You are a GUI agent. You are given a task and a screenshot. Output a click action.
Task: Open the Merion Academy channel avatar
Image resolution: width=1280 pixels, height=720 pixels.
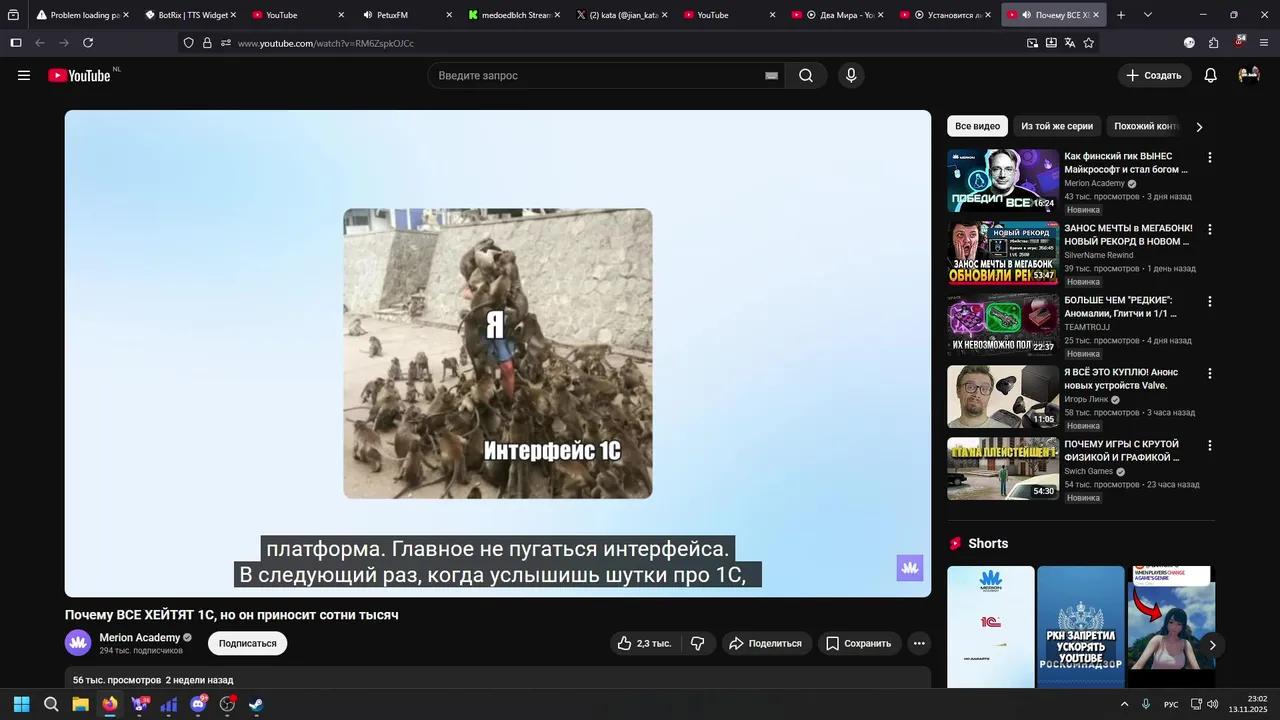[x=78, y=643]
